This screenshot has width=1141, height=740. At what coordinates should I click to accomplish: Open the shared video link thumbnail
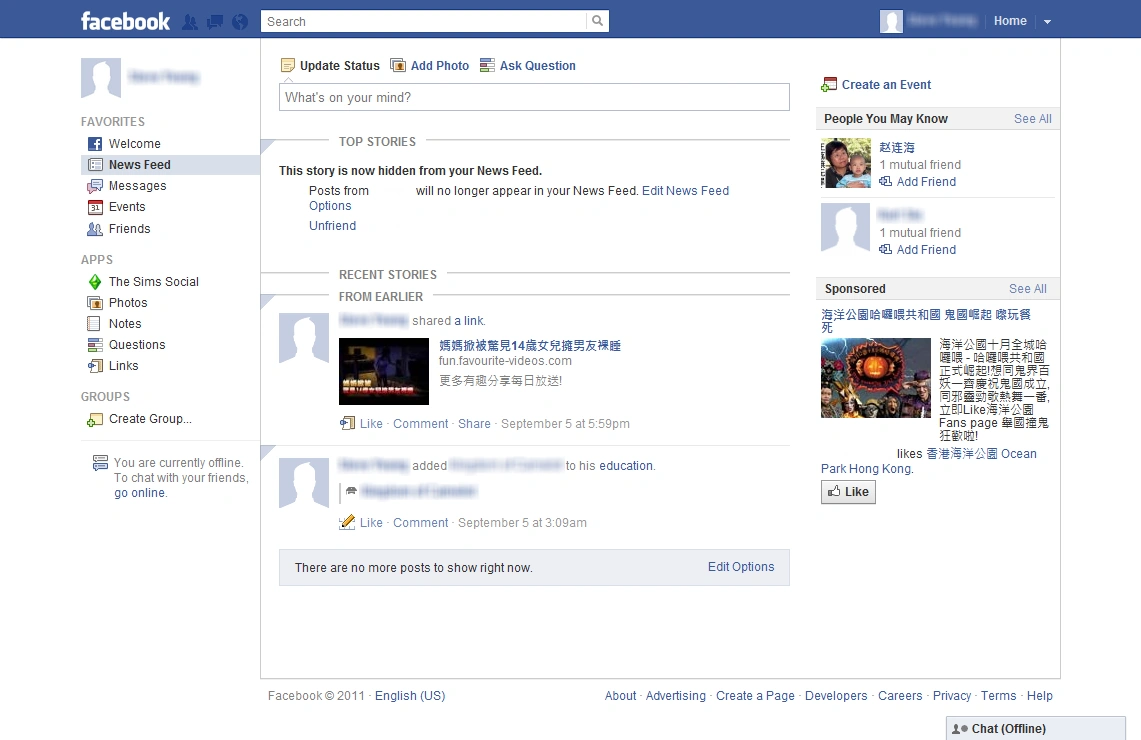[384, 371]
